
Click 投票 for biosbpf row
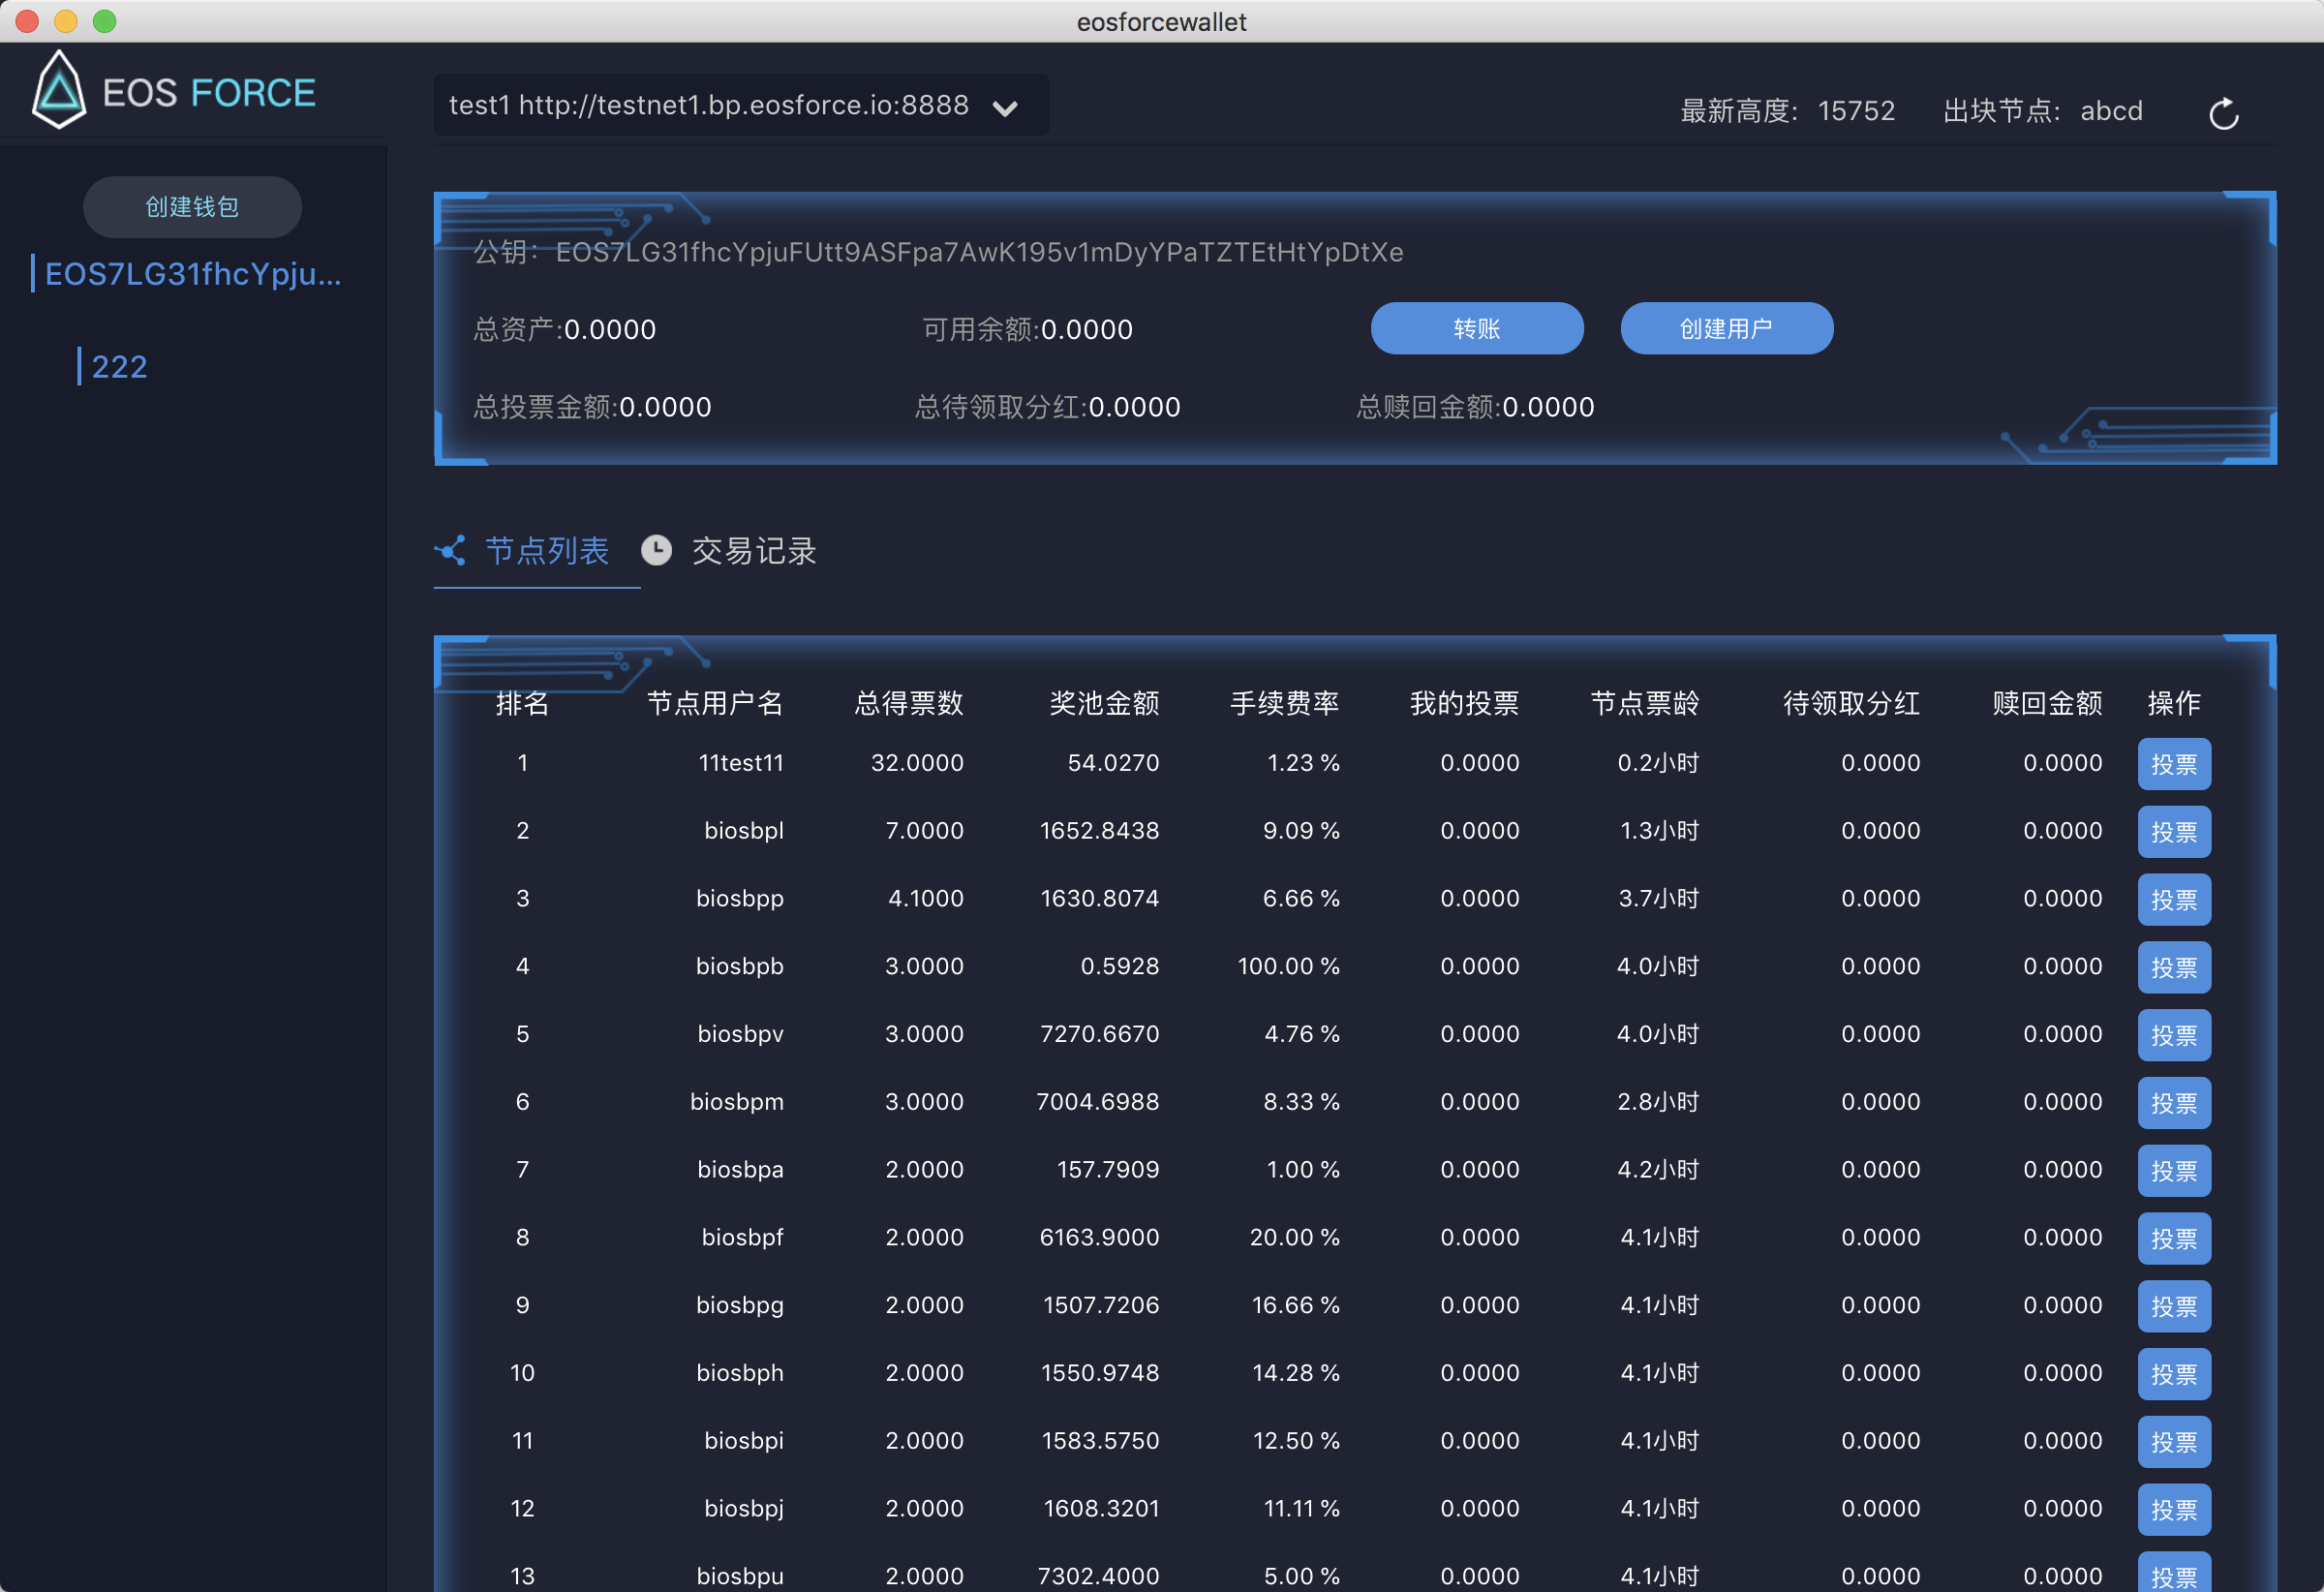click(x=2173, y=1238)
